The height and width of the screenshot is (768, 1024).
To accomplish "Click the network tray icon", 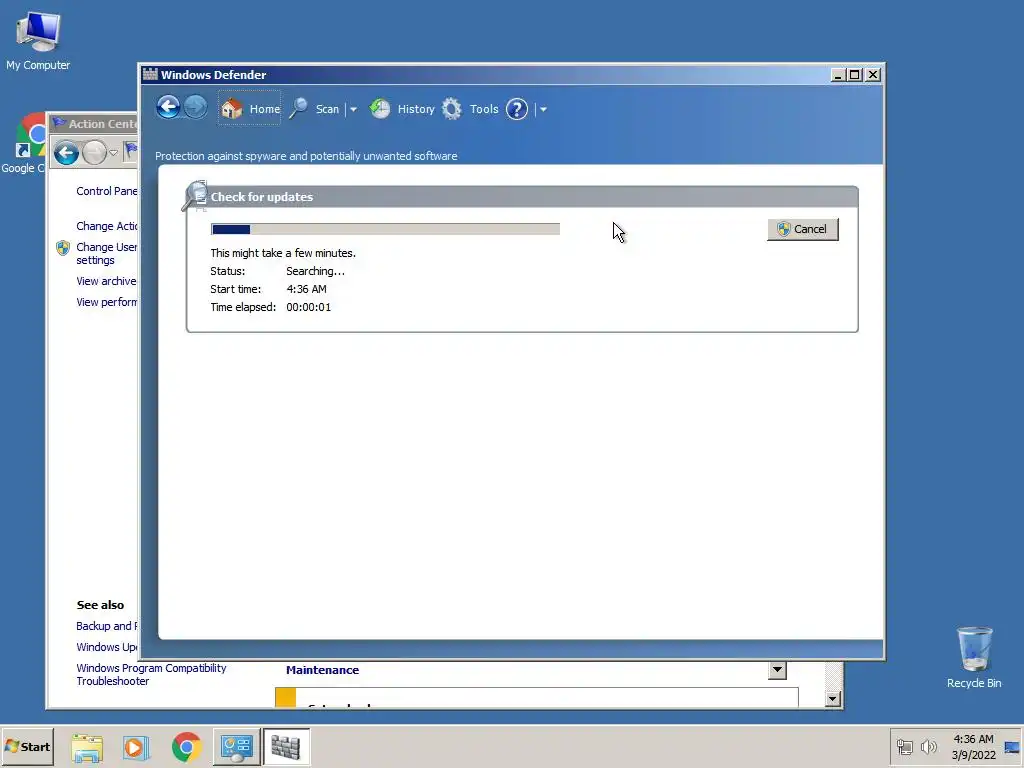I will [x=904, y=747].
